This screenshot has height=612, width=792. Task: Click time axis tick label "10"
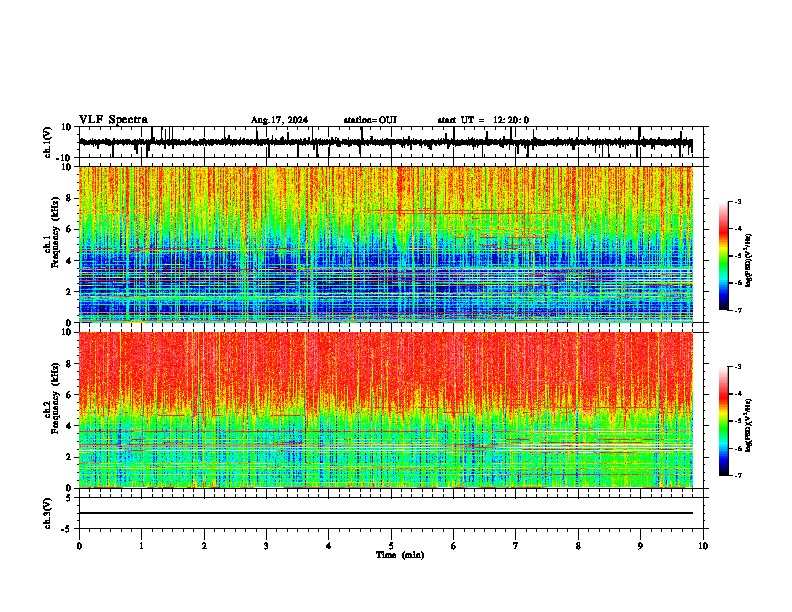[703, 546]
